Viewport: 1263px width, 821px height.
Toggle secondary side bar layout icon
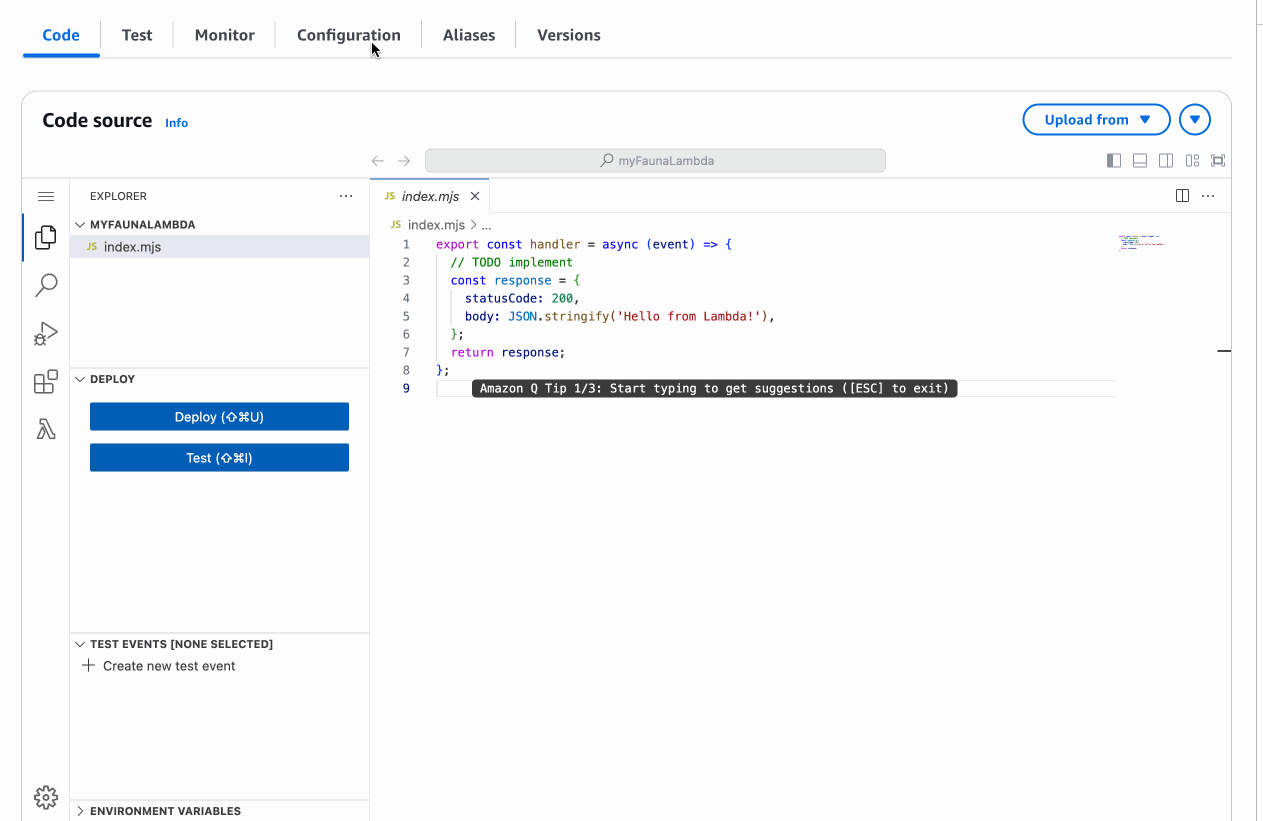[1166, 160]
